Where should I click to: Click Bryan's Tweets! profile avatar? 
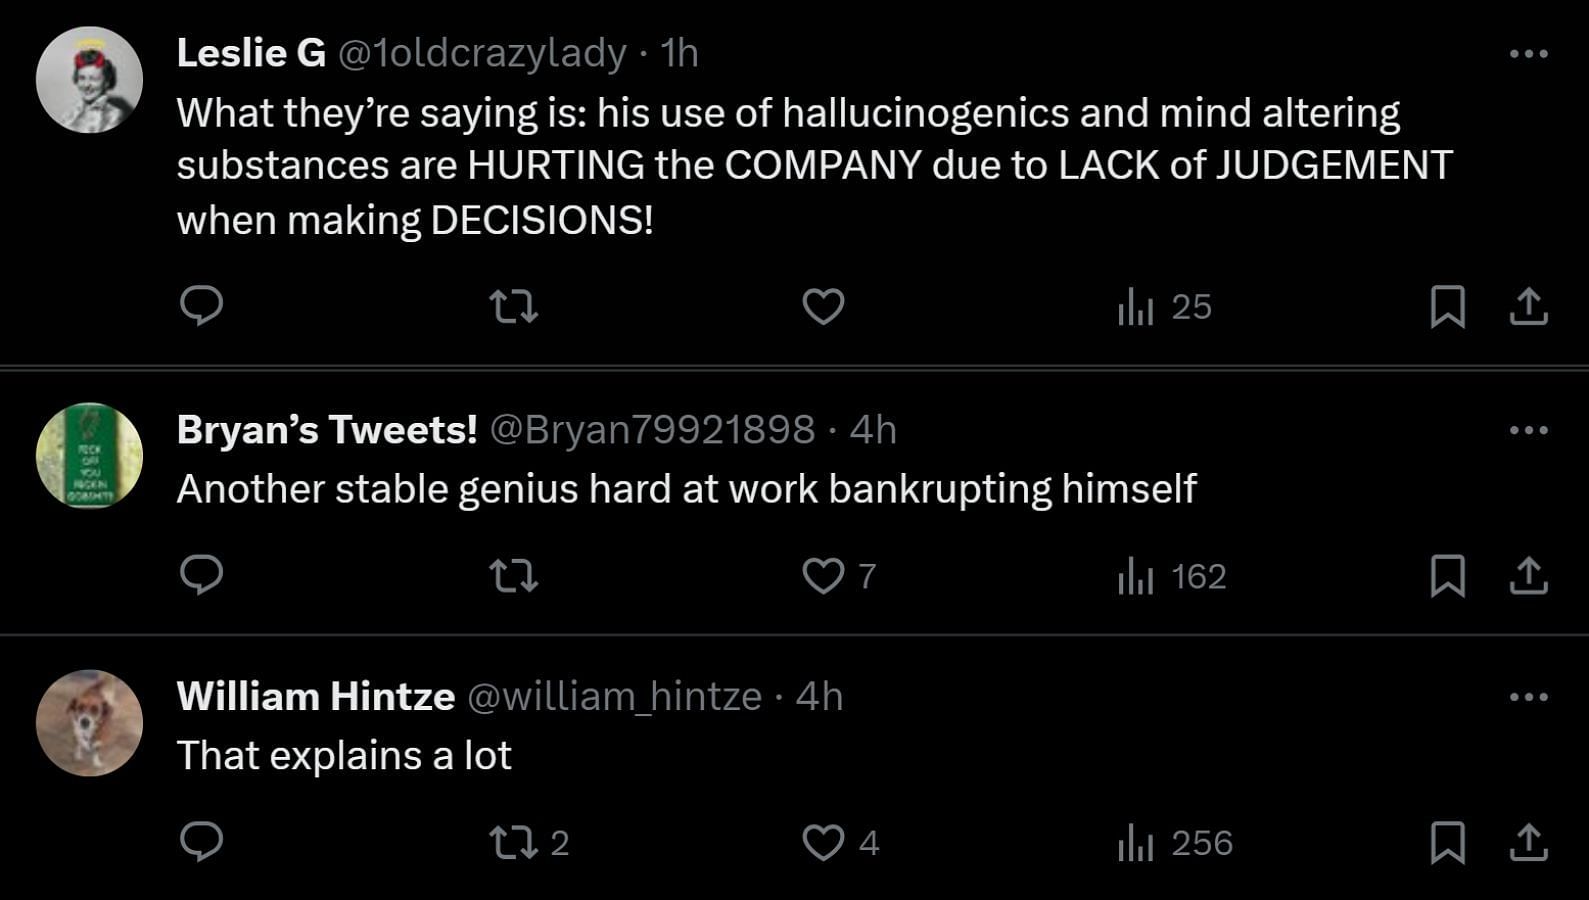tap(89, 455)
